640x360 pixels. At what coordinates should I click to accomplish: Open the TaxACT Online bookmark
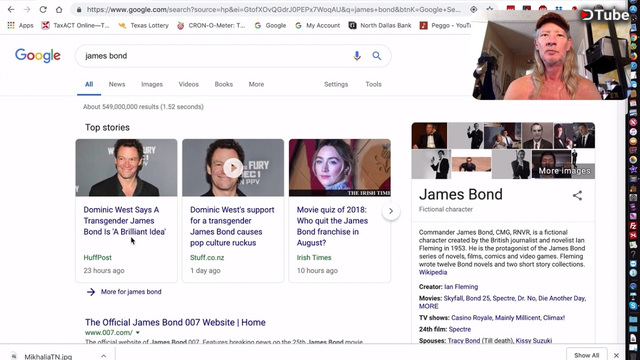(x=76, y=25)
